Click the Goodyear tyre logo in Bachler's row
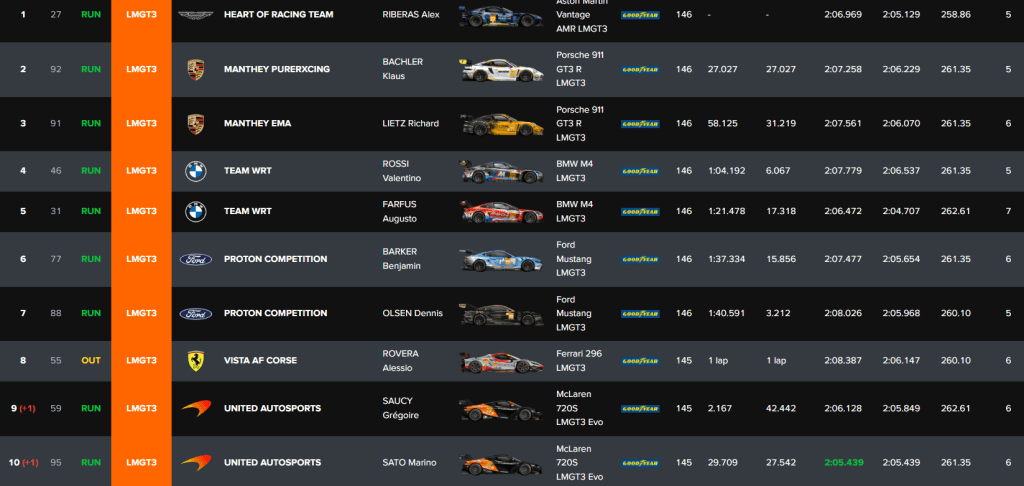Image resolution: width=1024 pixels, height=486 pixels. click(x=640, y=70)
